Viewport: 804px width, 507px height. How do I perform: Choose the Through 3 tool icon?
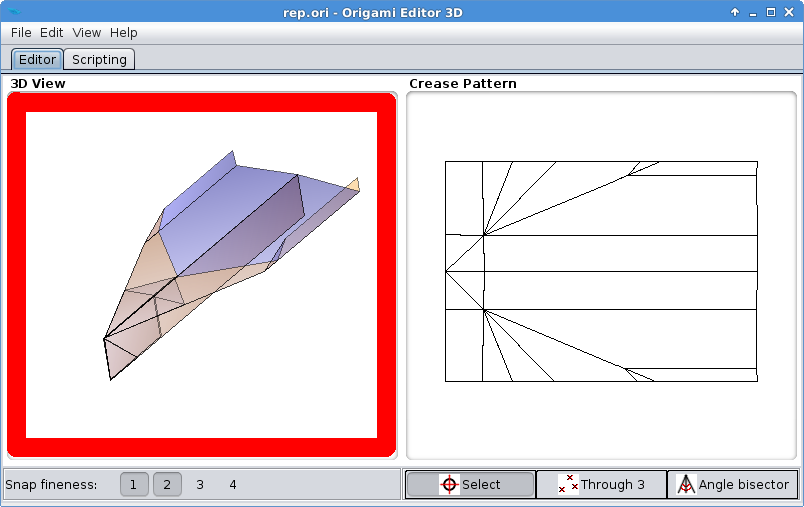[568, 484]
